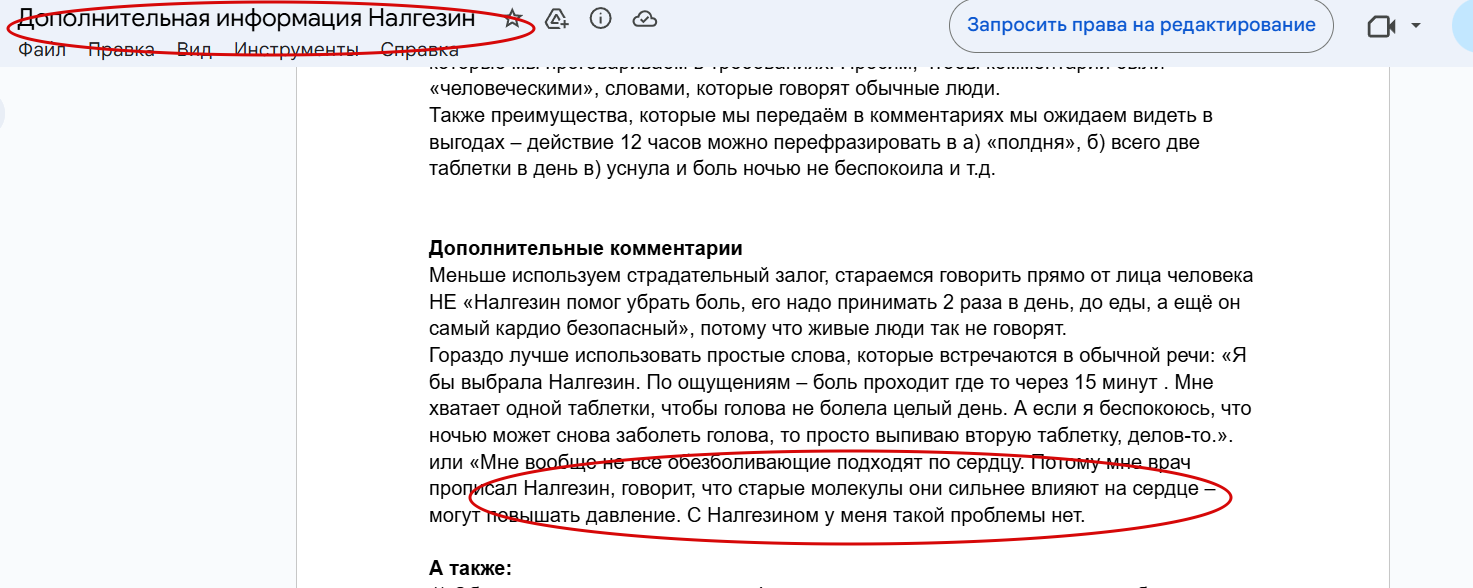Click the document title Дополнительная информация Налгезин
Image resolution: width=1473 pixels, height=588 pixels.
pos(247,18)
